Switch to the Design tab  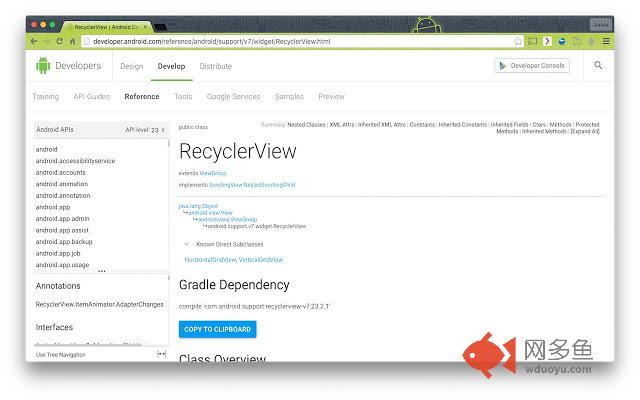click(132, 66)
